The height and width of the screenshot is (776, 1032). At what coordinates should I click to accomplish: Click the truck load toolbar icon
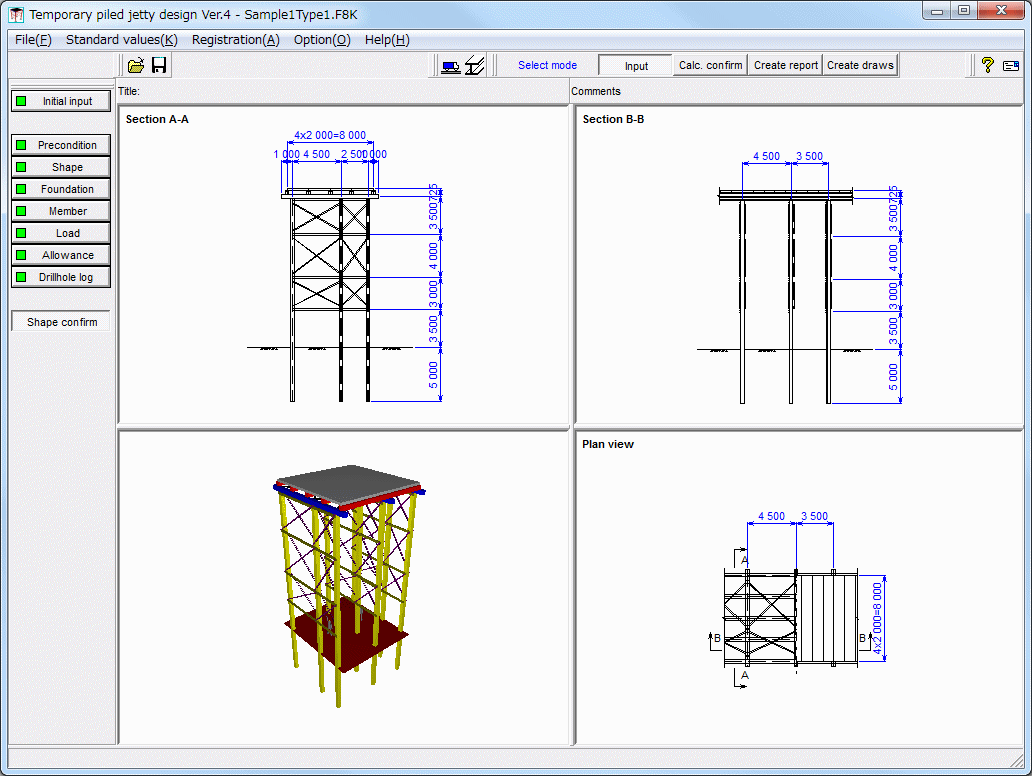(x=451, y=65)
